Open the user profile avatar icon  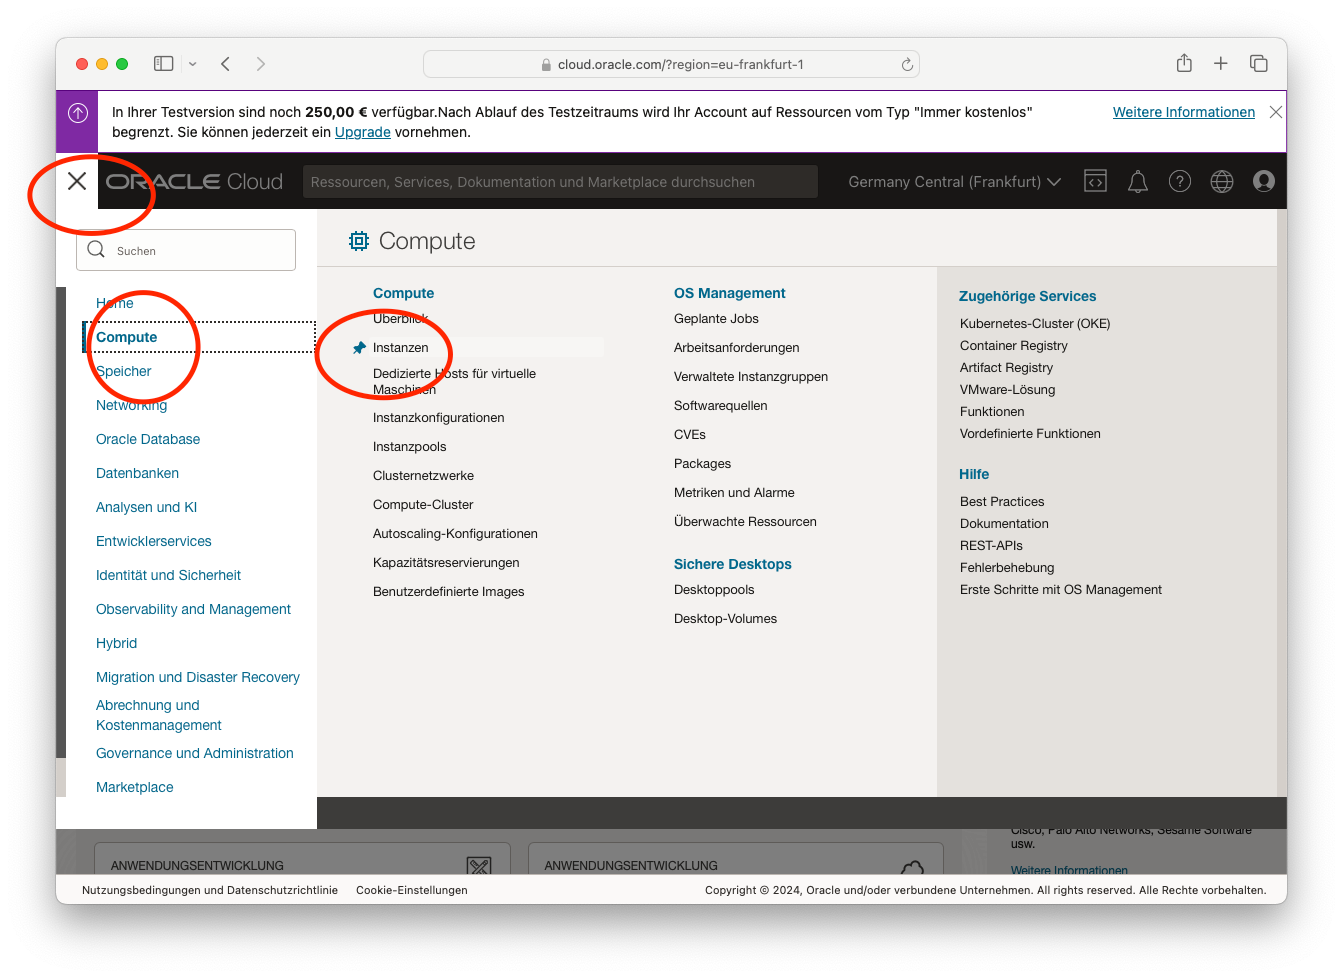1264,181
